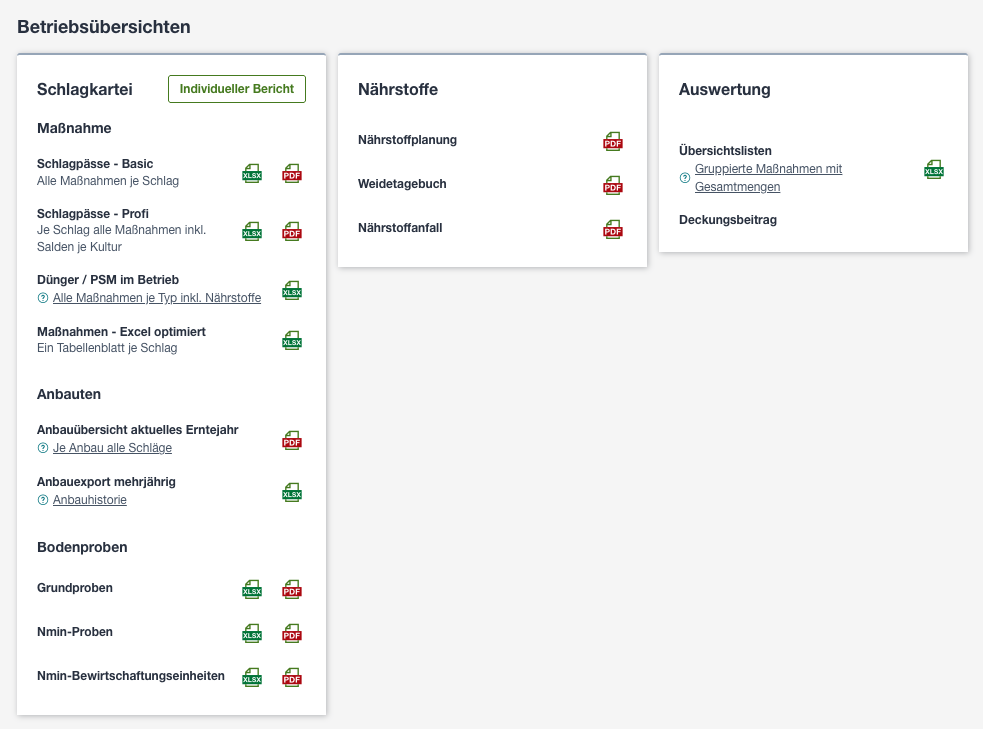This screenshot has width=983, height=729.
Task: Click the Individueller Bericht button
Action: (x=237, y=89)
